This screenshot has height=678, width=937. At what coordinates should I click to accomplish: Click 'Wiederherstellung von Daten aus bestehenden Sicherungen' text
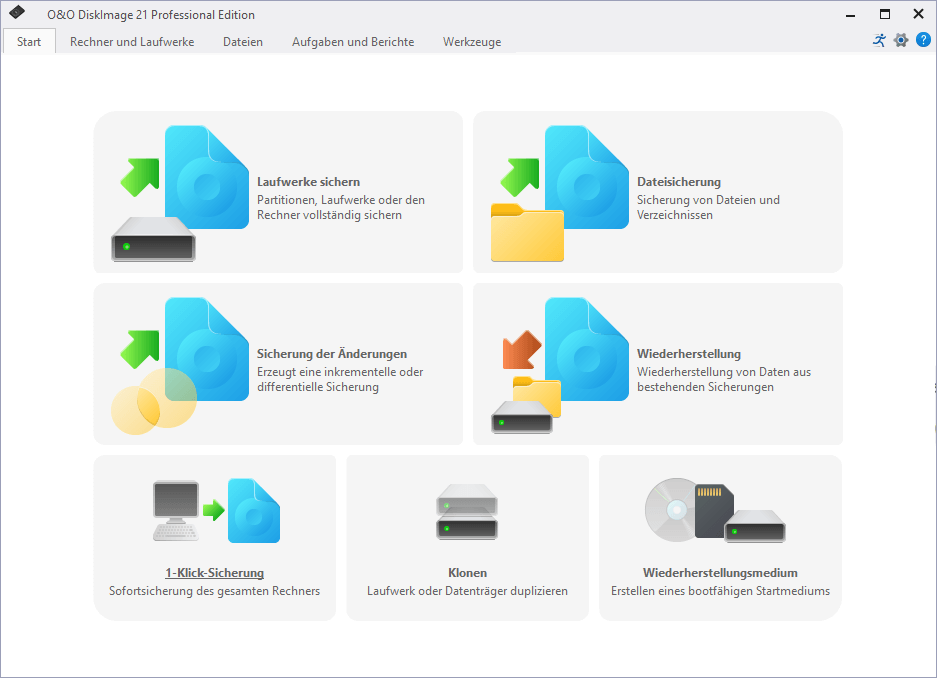(x=724, y=379)
